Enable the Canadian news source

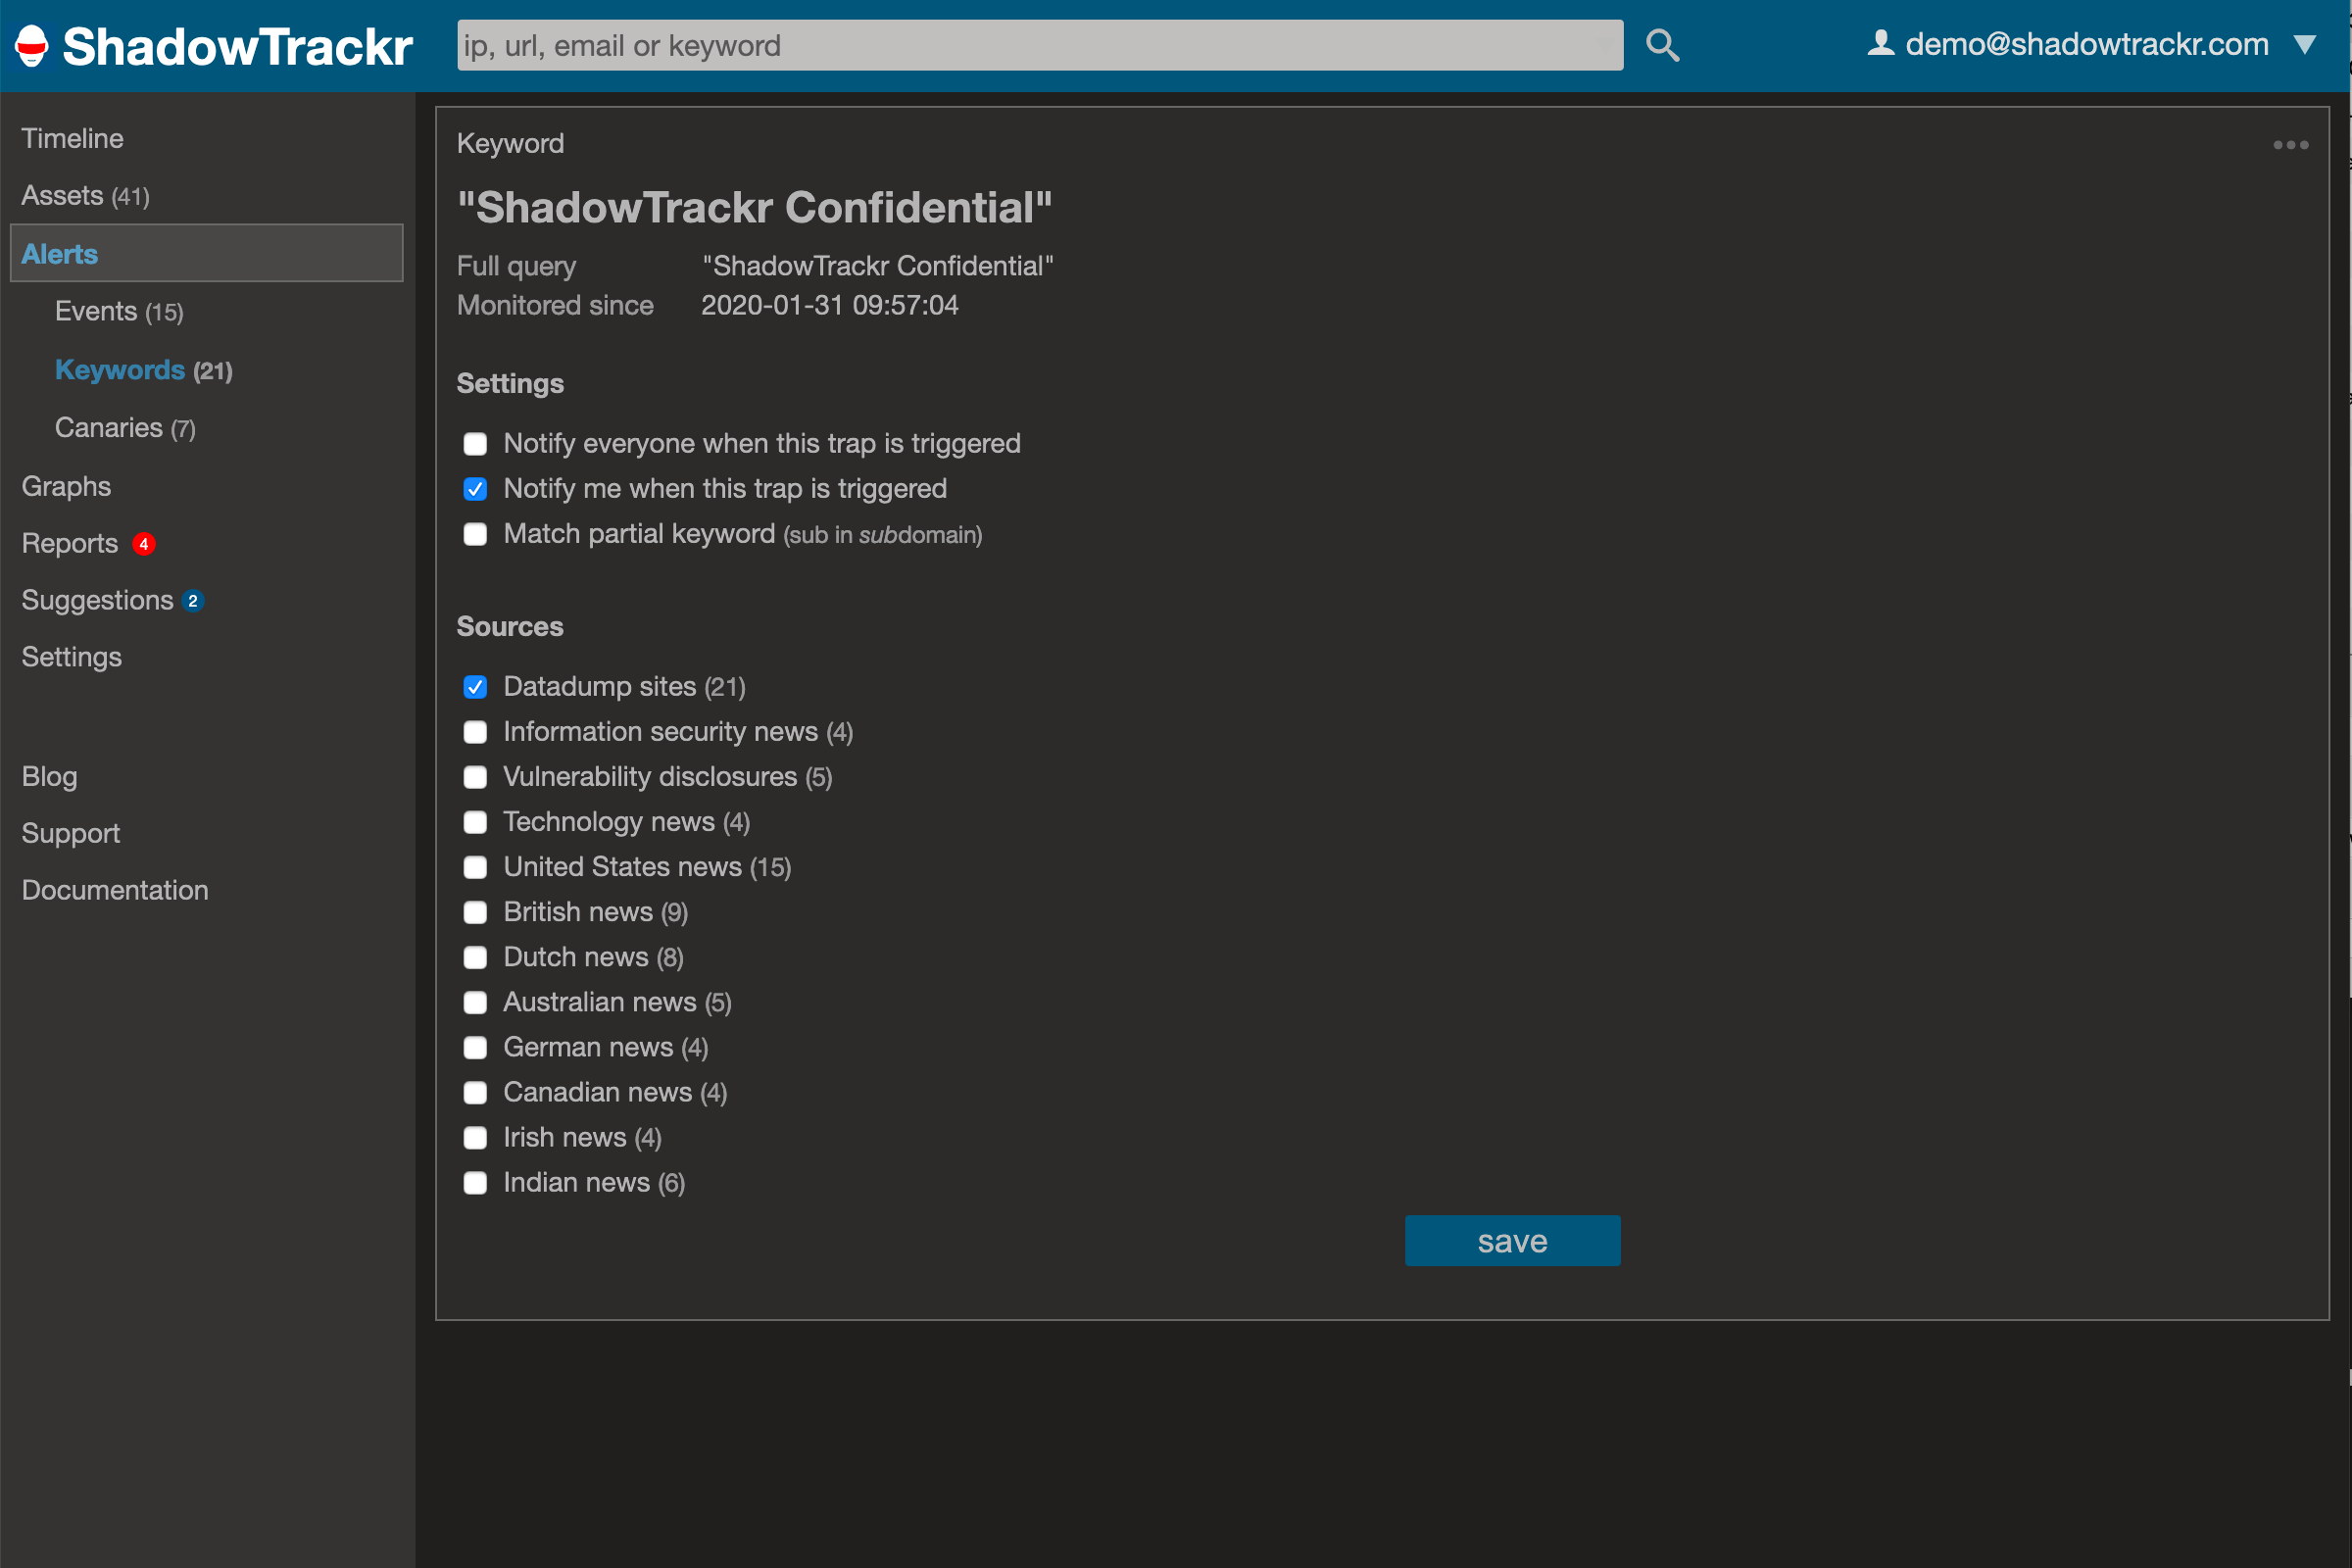pos(475,1092)
